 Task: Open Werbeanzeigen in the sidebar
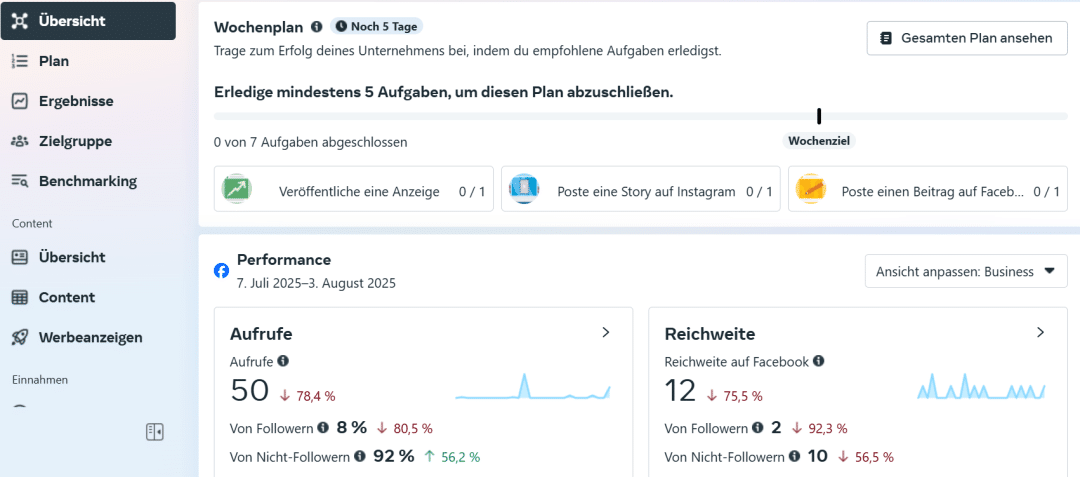click(90, 337)
